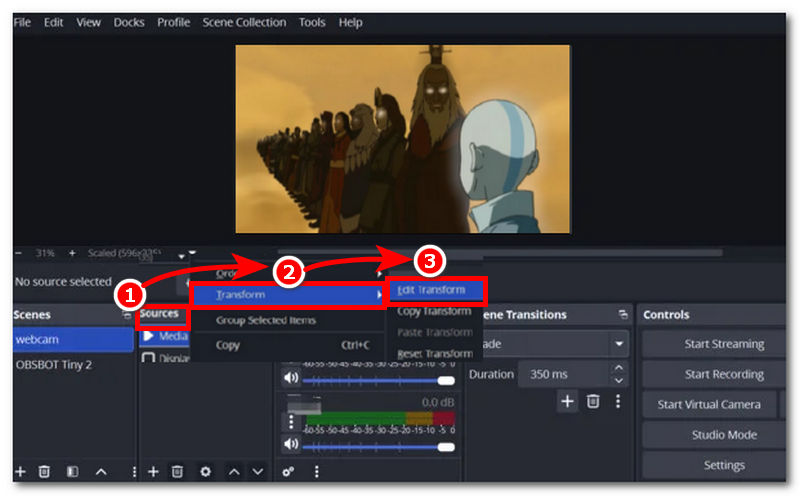Screen dimensions: 800x496
Task: Open Scenes toolbar three-dot menu
Action: (134, 472)
